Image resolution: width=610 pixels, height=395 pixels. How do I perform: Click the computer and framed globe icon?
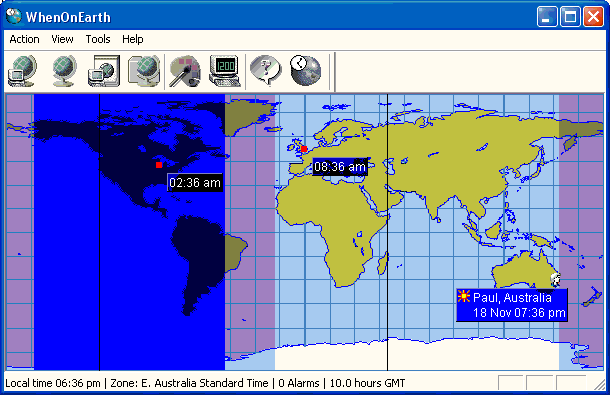(x=104, y=71)
